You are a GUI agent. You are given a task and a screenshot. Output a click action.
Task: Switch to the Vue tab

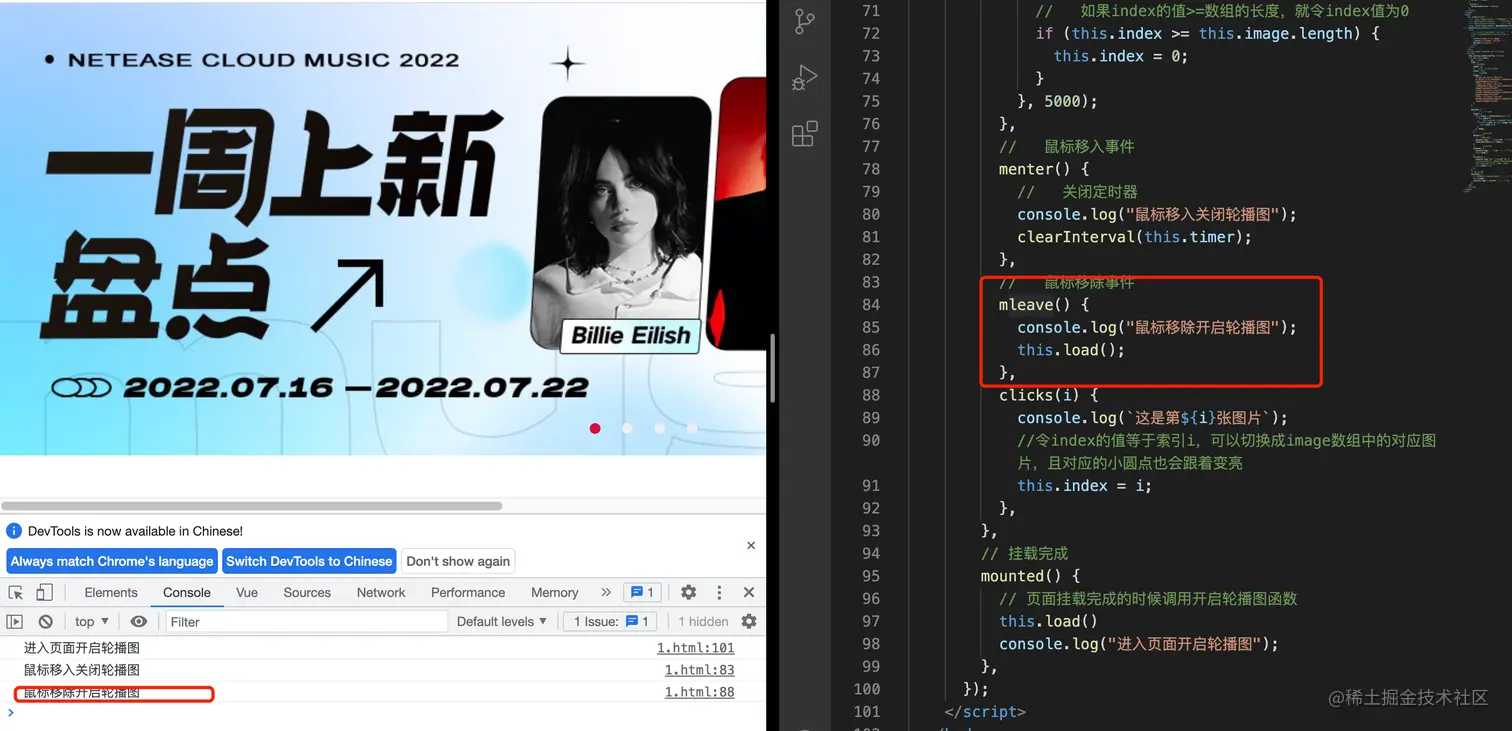247,592
